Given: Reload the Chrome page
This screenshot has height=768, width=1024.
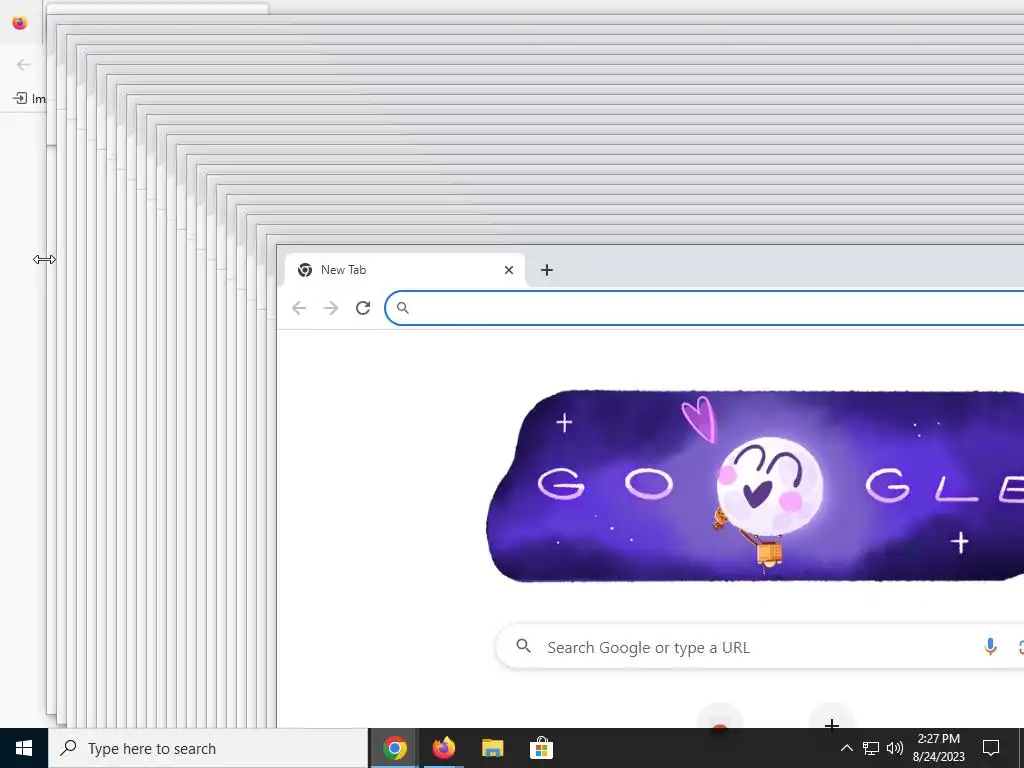Looking at the screenshot, I should (x=363, y=308).
